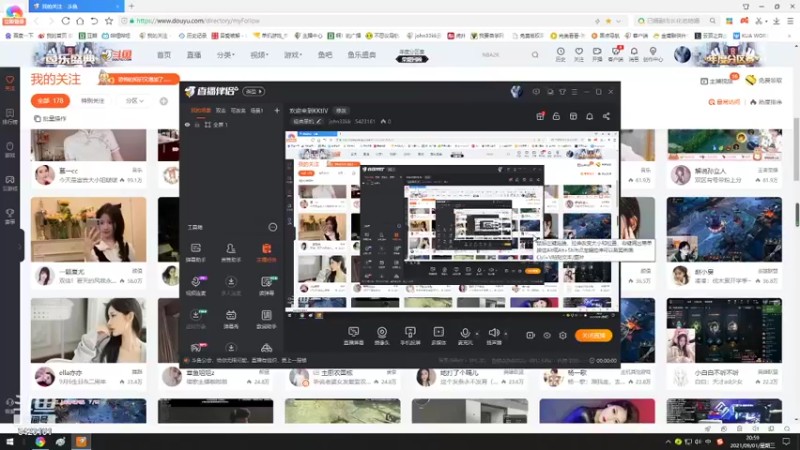Open mode switch pill beside streaming app logo
The image size is (800, 450).
click(254, 92)
